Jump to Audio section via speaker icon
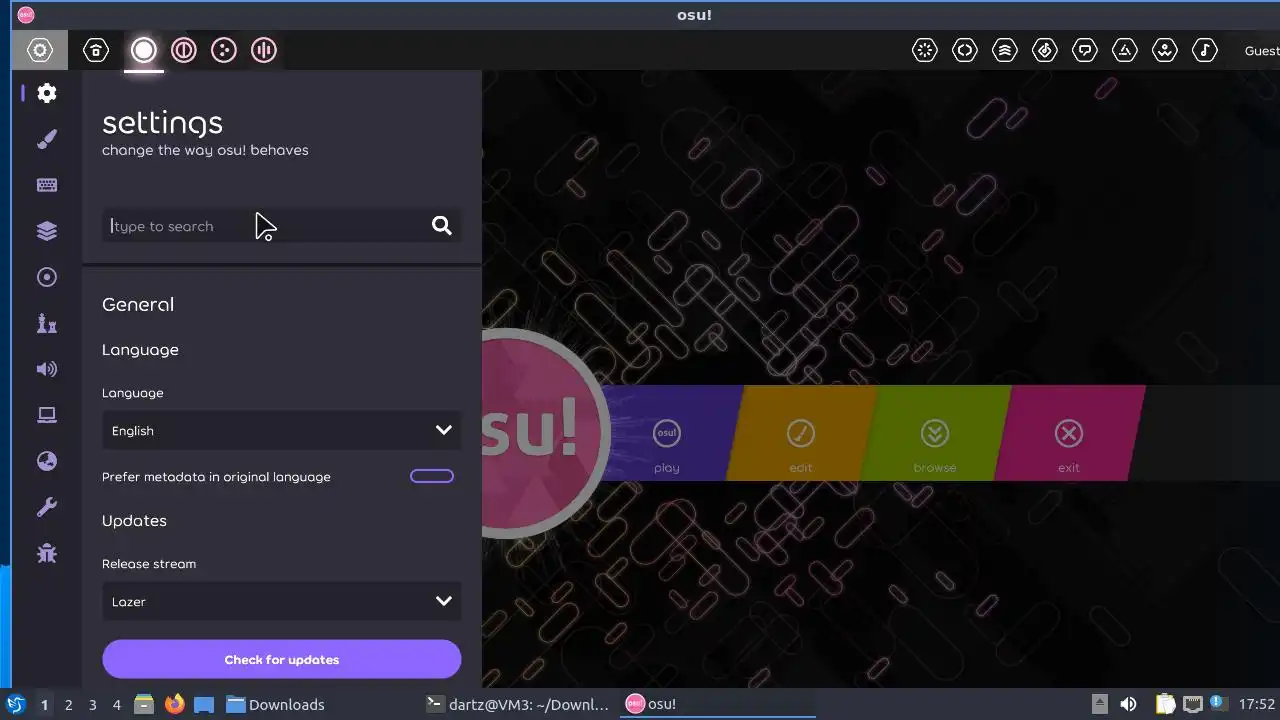The height and width of the screenshot is (720, 1280). (x=47, y=369)
